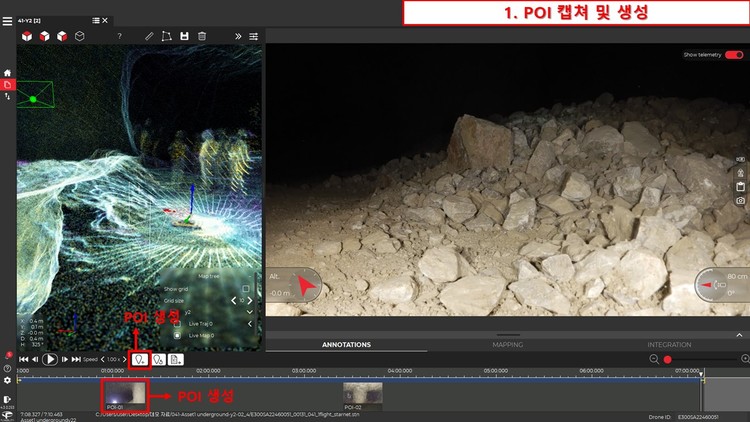750x422 pixels.
Task: Collapse the y2 map tree entry
Action: coord(250,312)
